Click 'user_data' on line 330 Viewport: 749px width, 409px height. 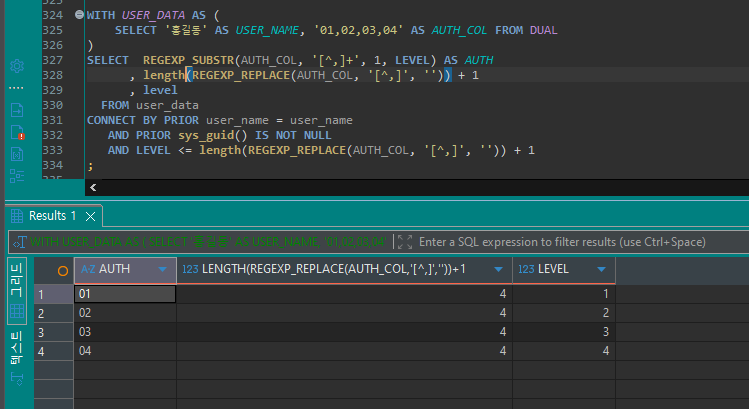[167, 105]
